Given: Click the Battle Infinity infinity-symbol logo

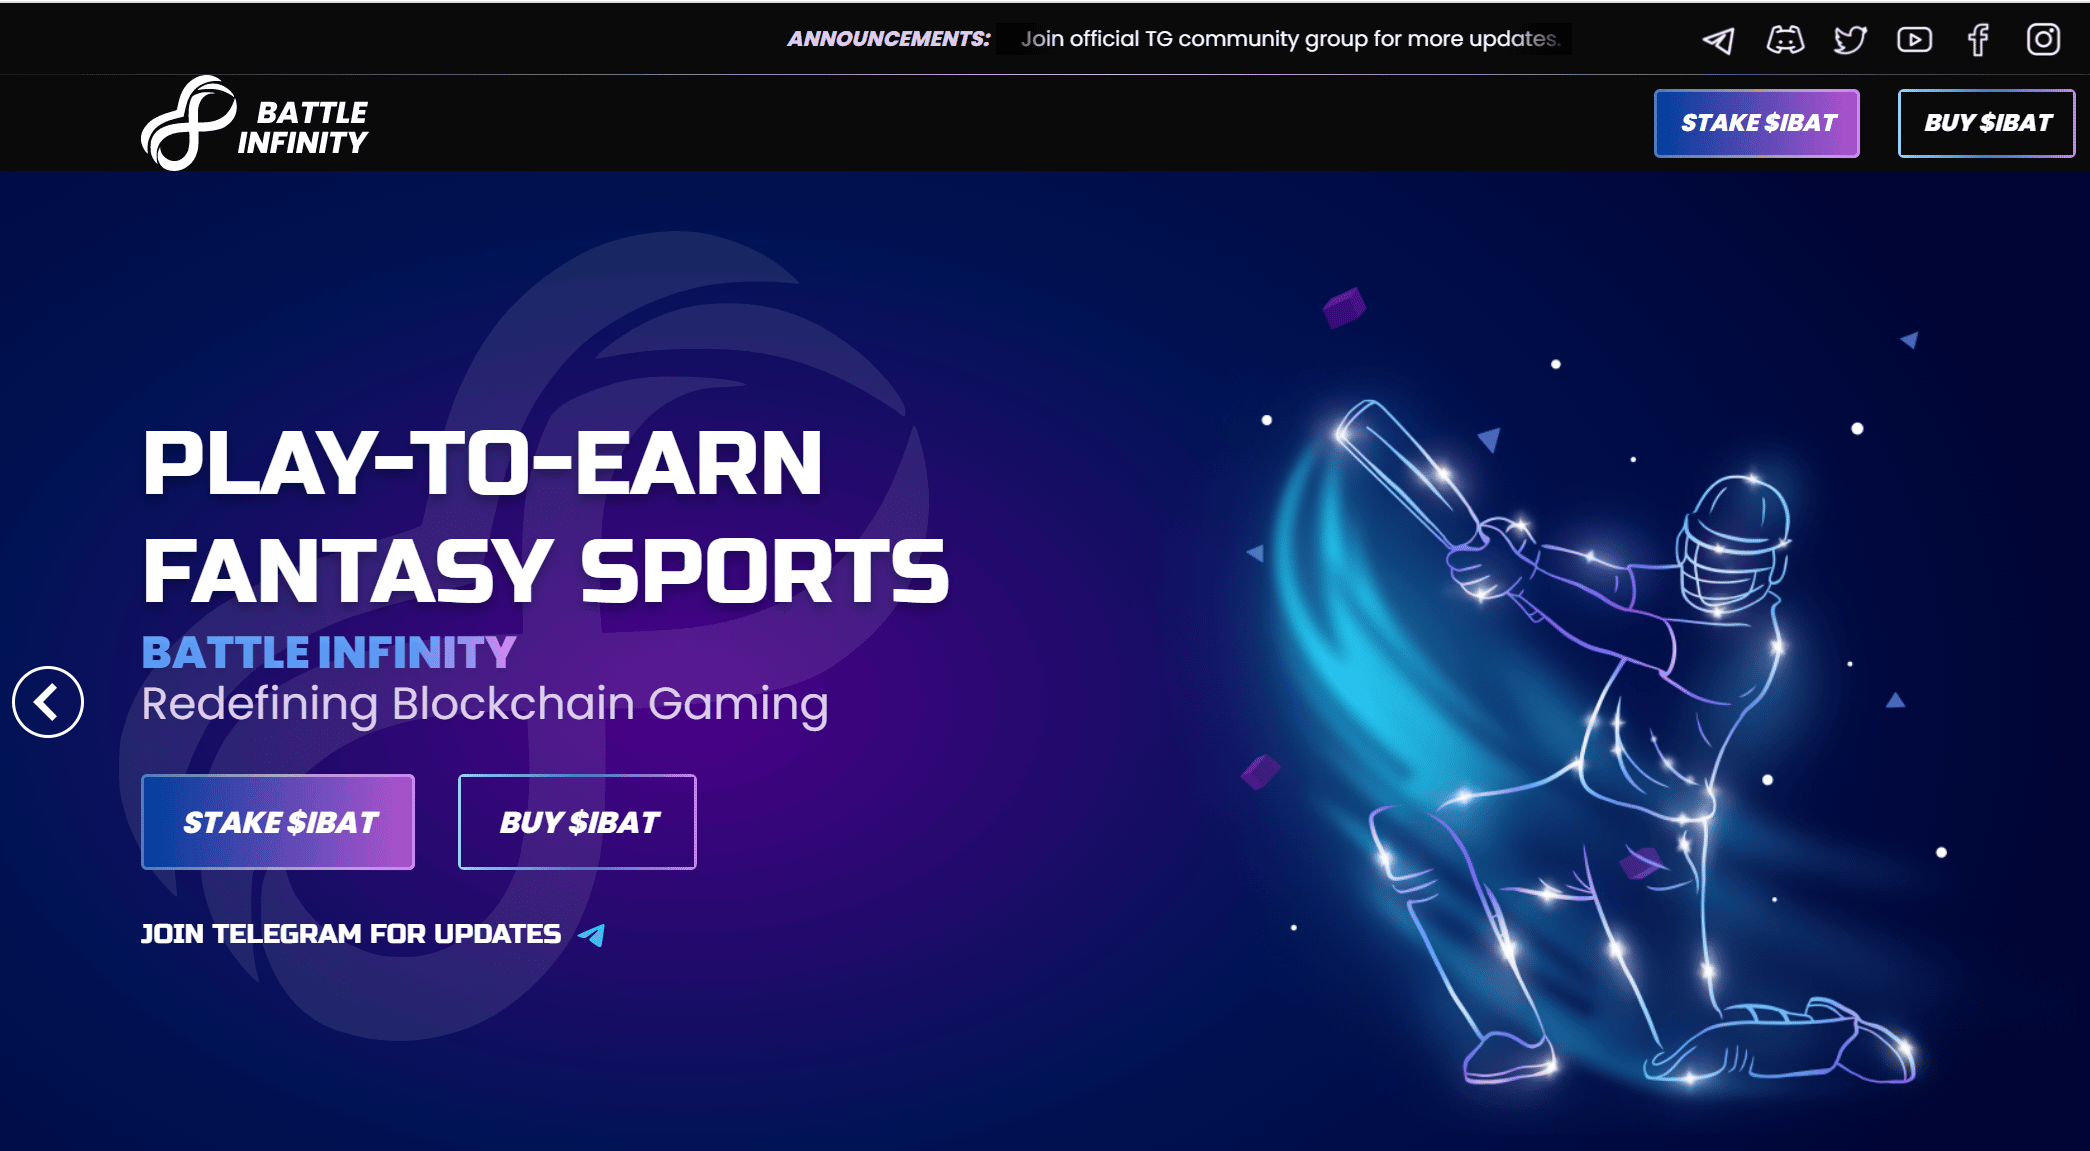Looking at the screenshot, I should tap(188, 123).
